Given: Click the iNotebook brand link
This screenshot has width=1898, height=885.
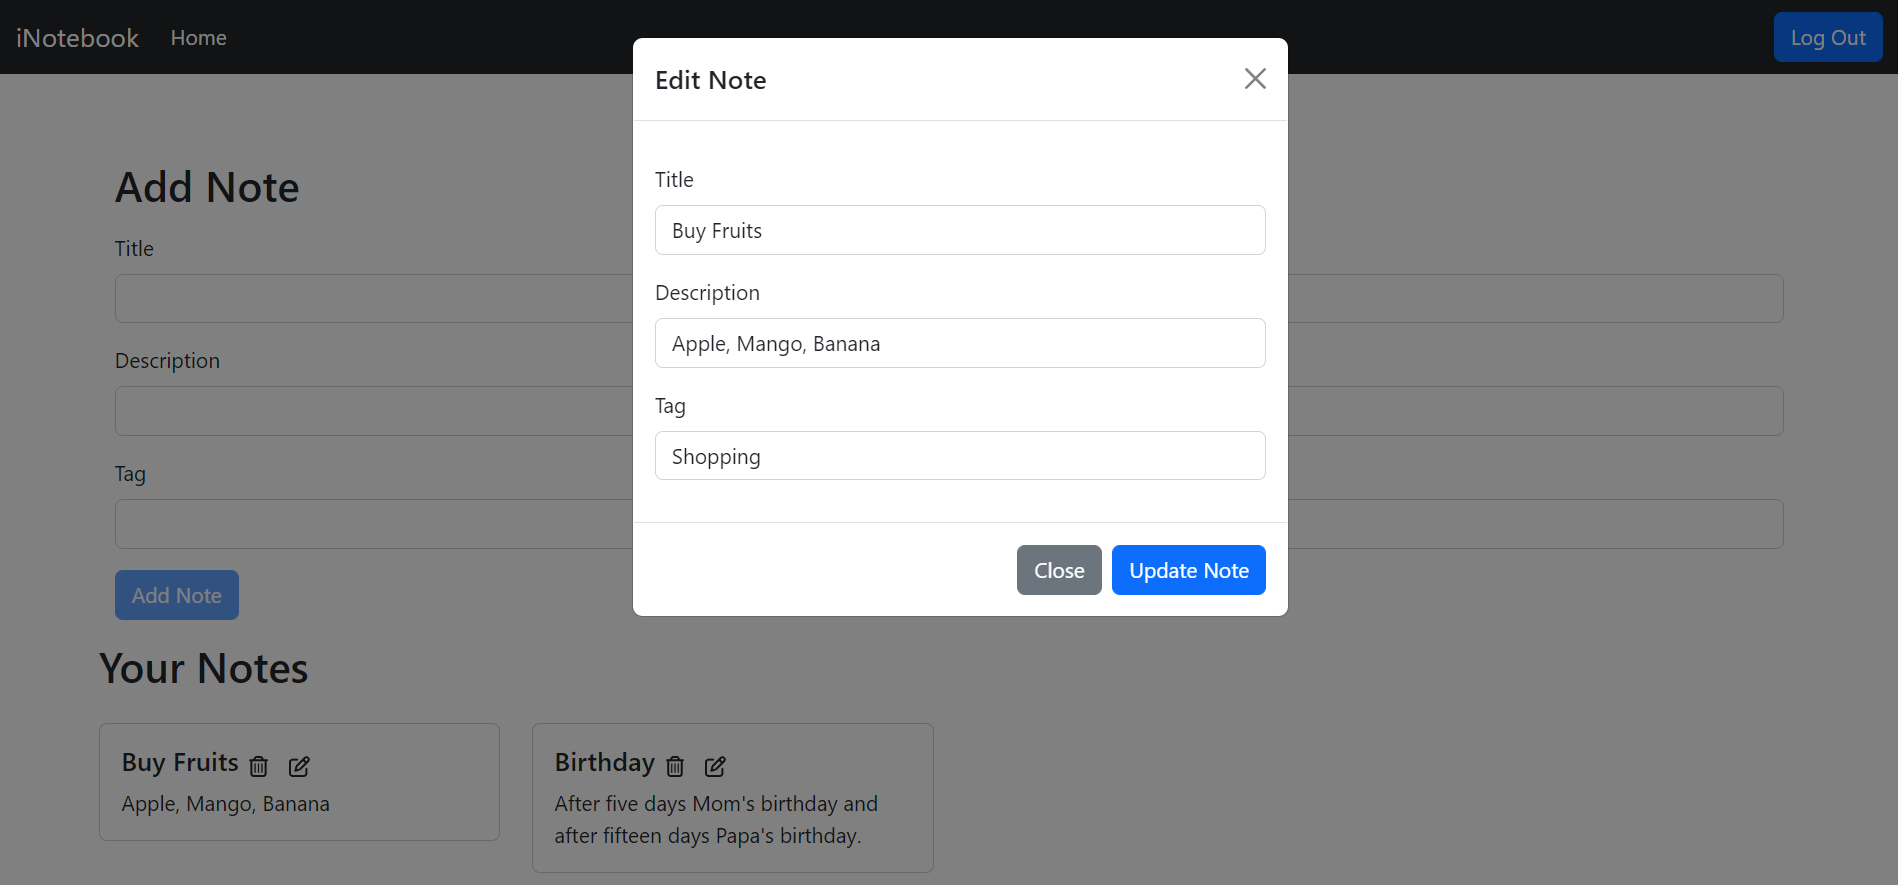Looking at the screenshot, I should 77,37.
